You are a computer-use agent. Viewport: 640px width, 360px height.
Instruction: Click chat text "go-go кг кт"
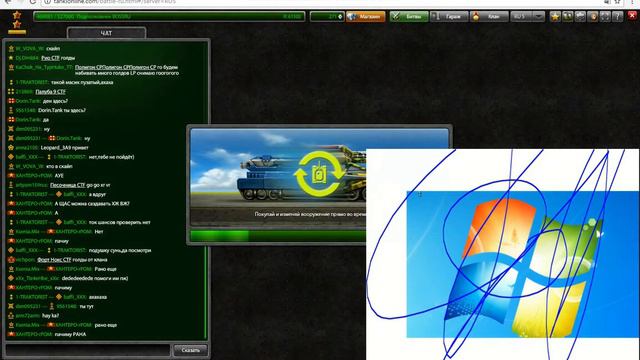(98, 185)
